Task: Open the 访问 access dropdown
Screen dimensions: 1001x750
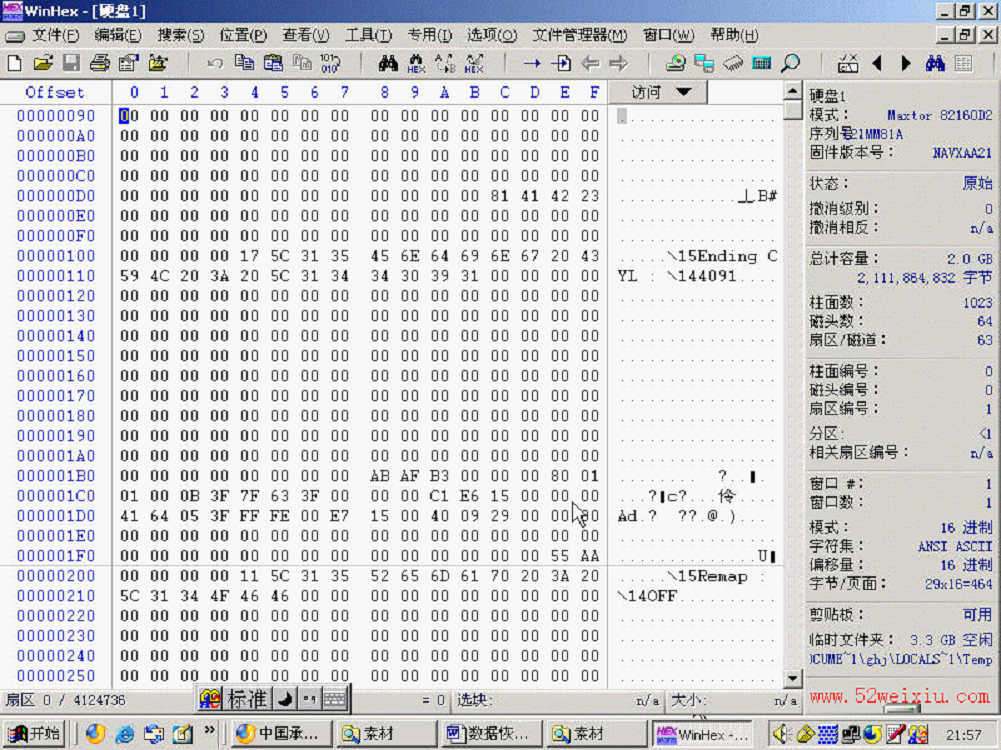Action: (x=658, y=93)
